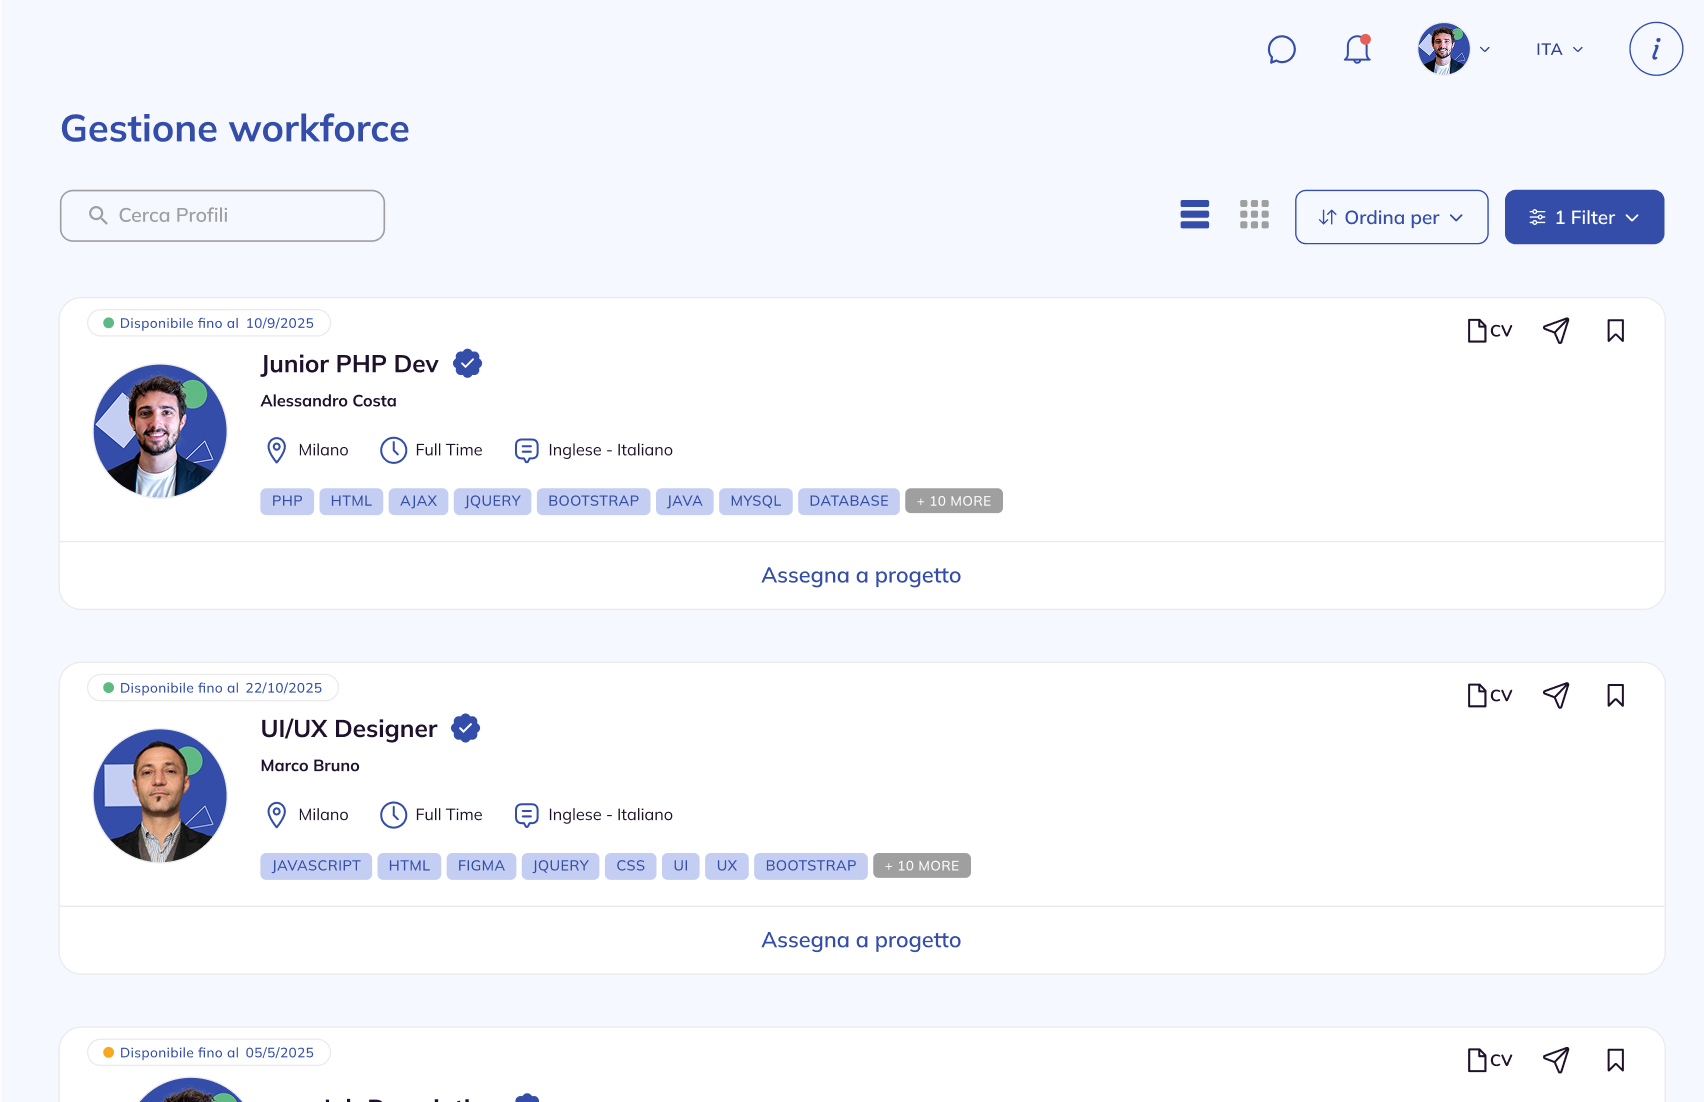Click the UI skill tag
The image size is (1704, 1102).
(681, 866)
